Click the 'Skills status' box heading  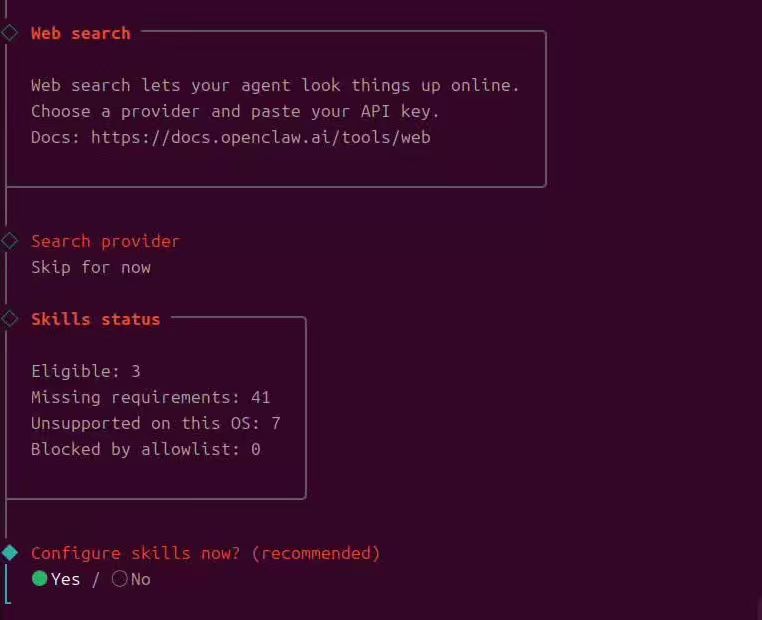point(95,319)
